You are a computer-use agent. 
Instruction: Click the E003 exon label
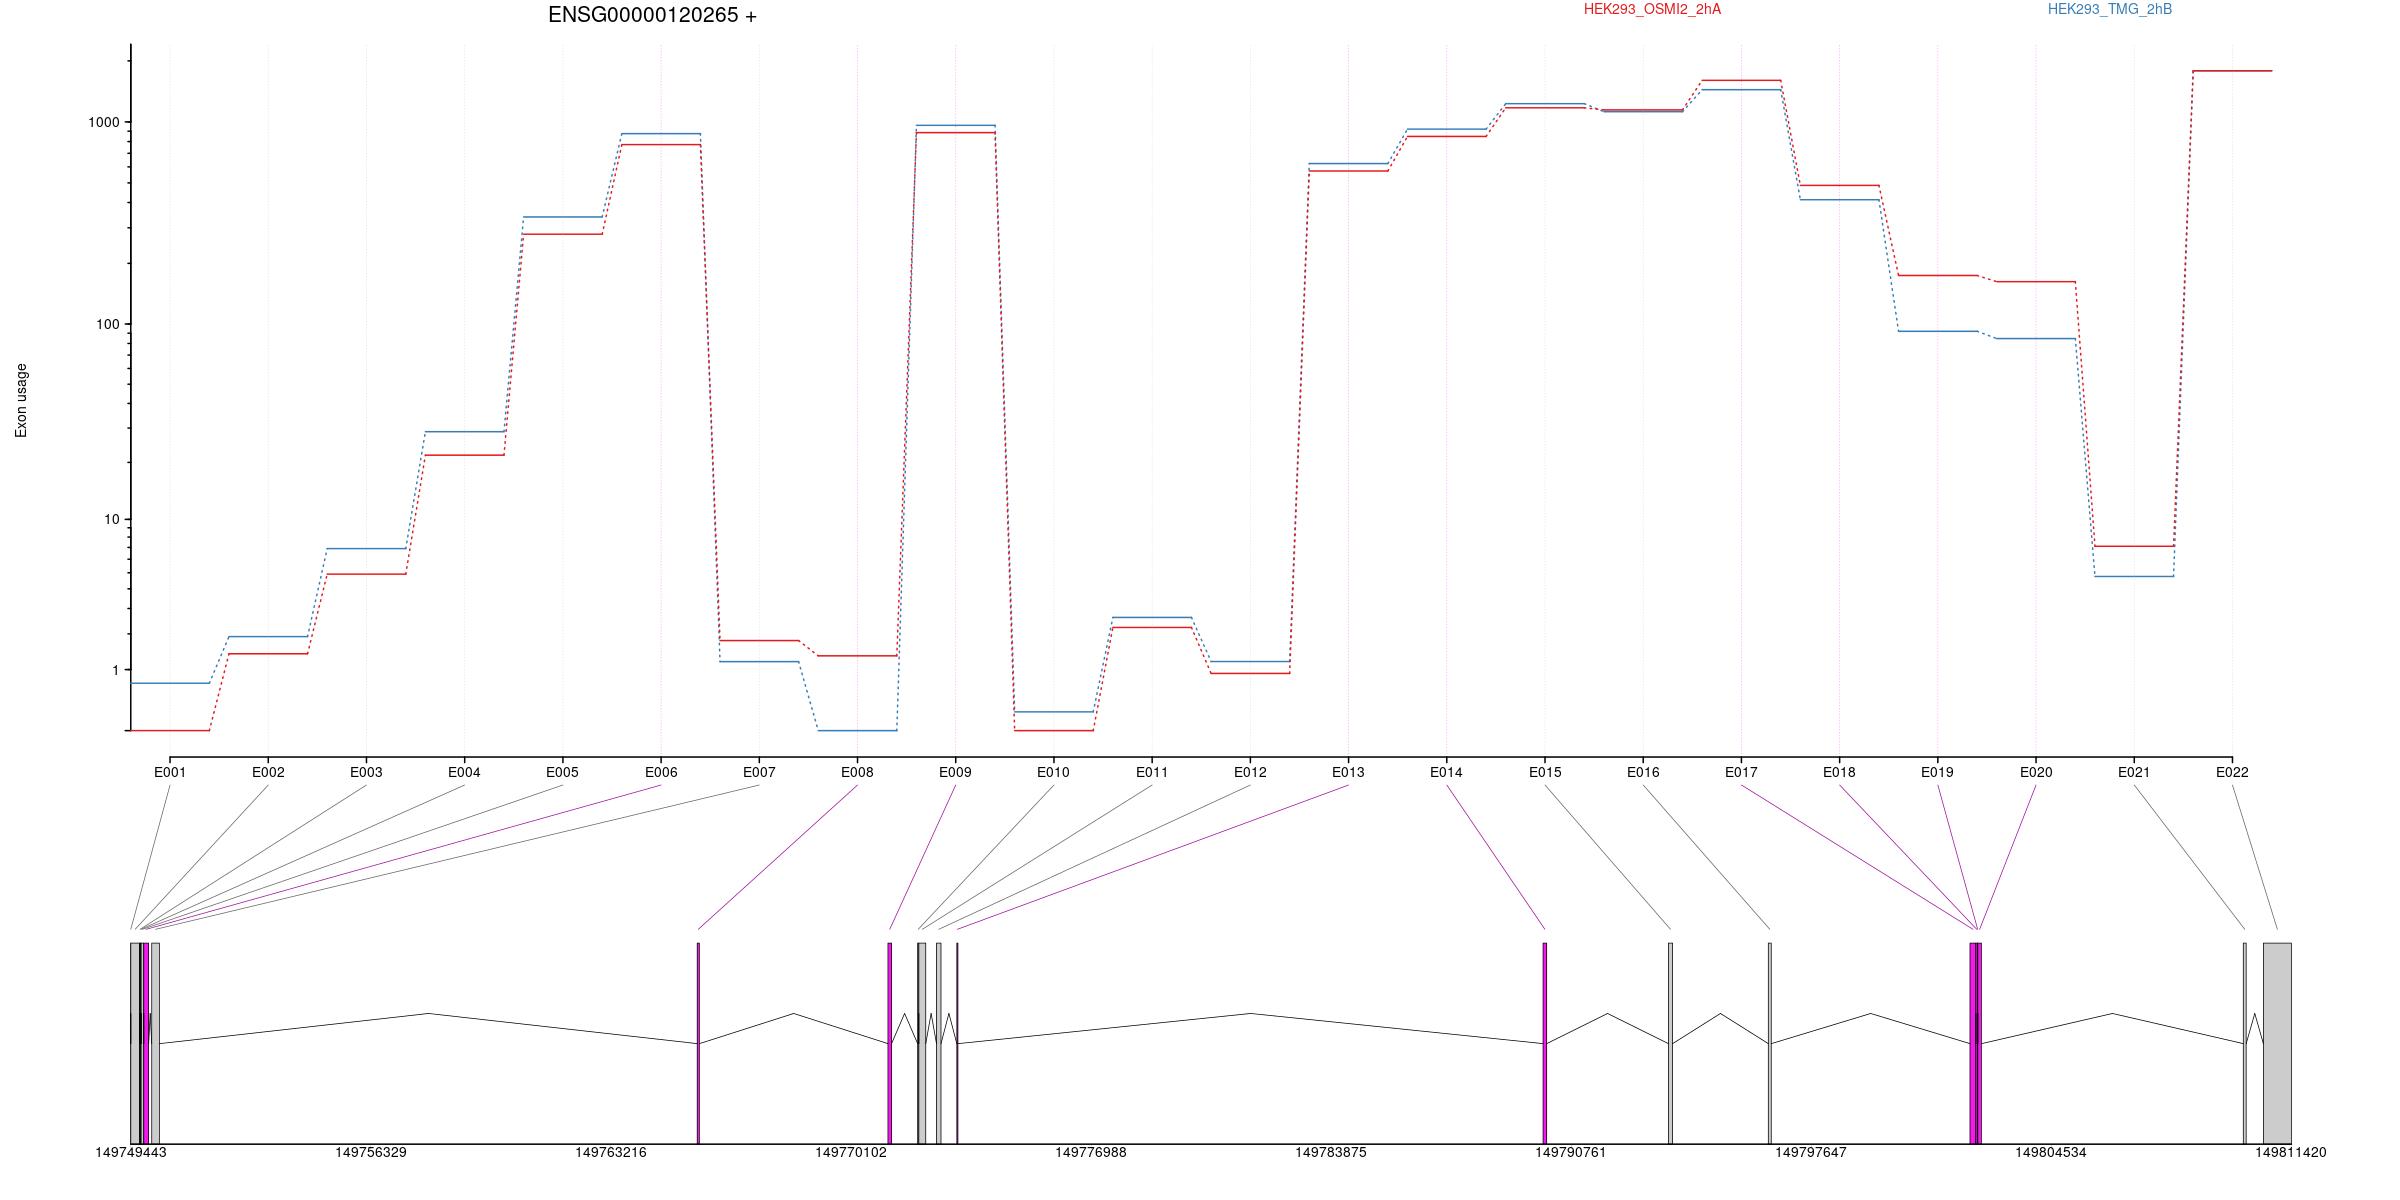point(366,772)
